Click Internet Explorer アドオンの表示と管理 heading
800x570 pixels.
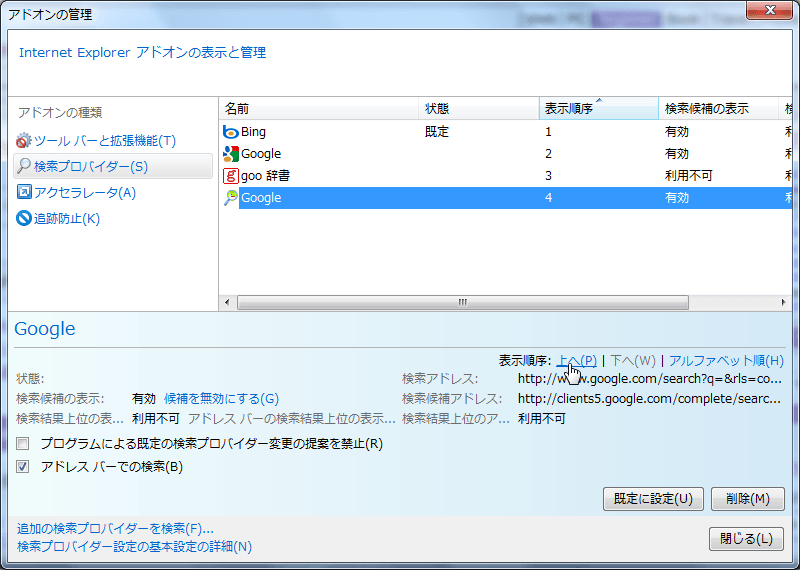[x=142, y=53]
